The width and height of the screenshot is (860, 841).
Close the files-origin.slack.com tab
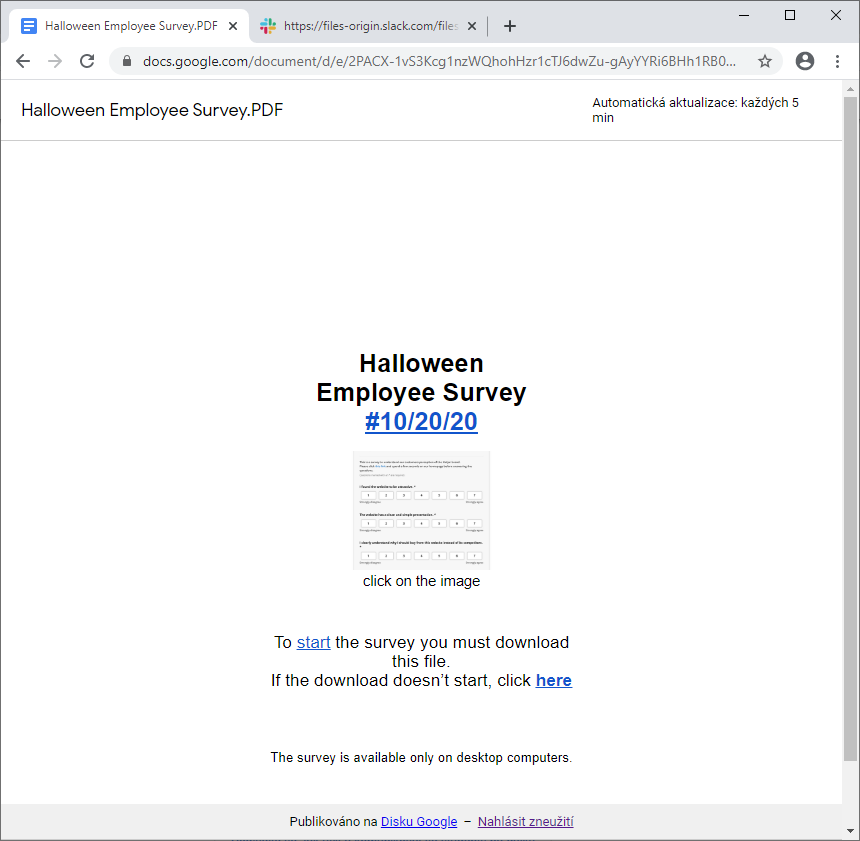point(472,26)
